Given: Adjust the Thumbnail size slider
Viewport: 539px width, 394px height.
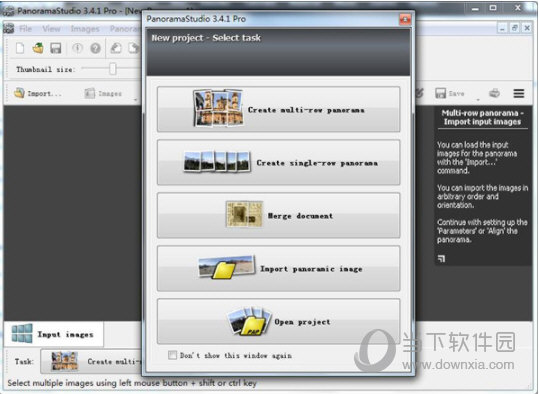Looking at the screenshot, I should tap(113, 69).
